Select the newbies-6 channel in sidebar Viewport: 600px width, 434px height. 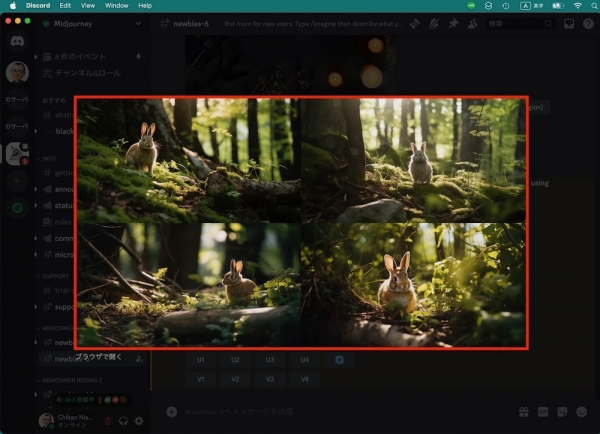tap(92, 359)
